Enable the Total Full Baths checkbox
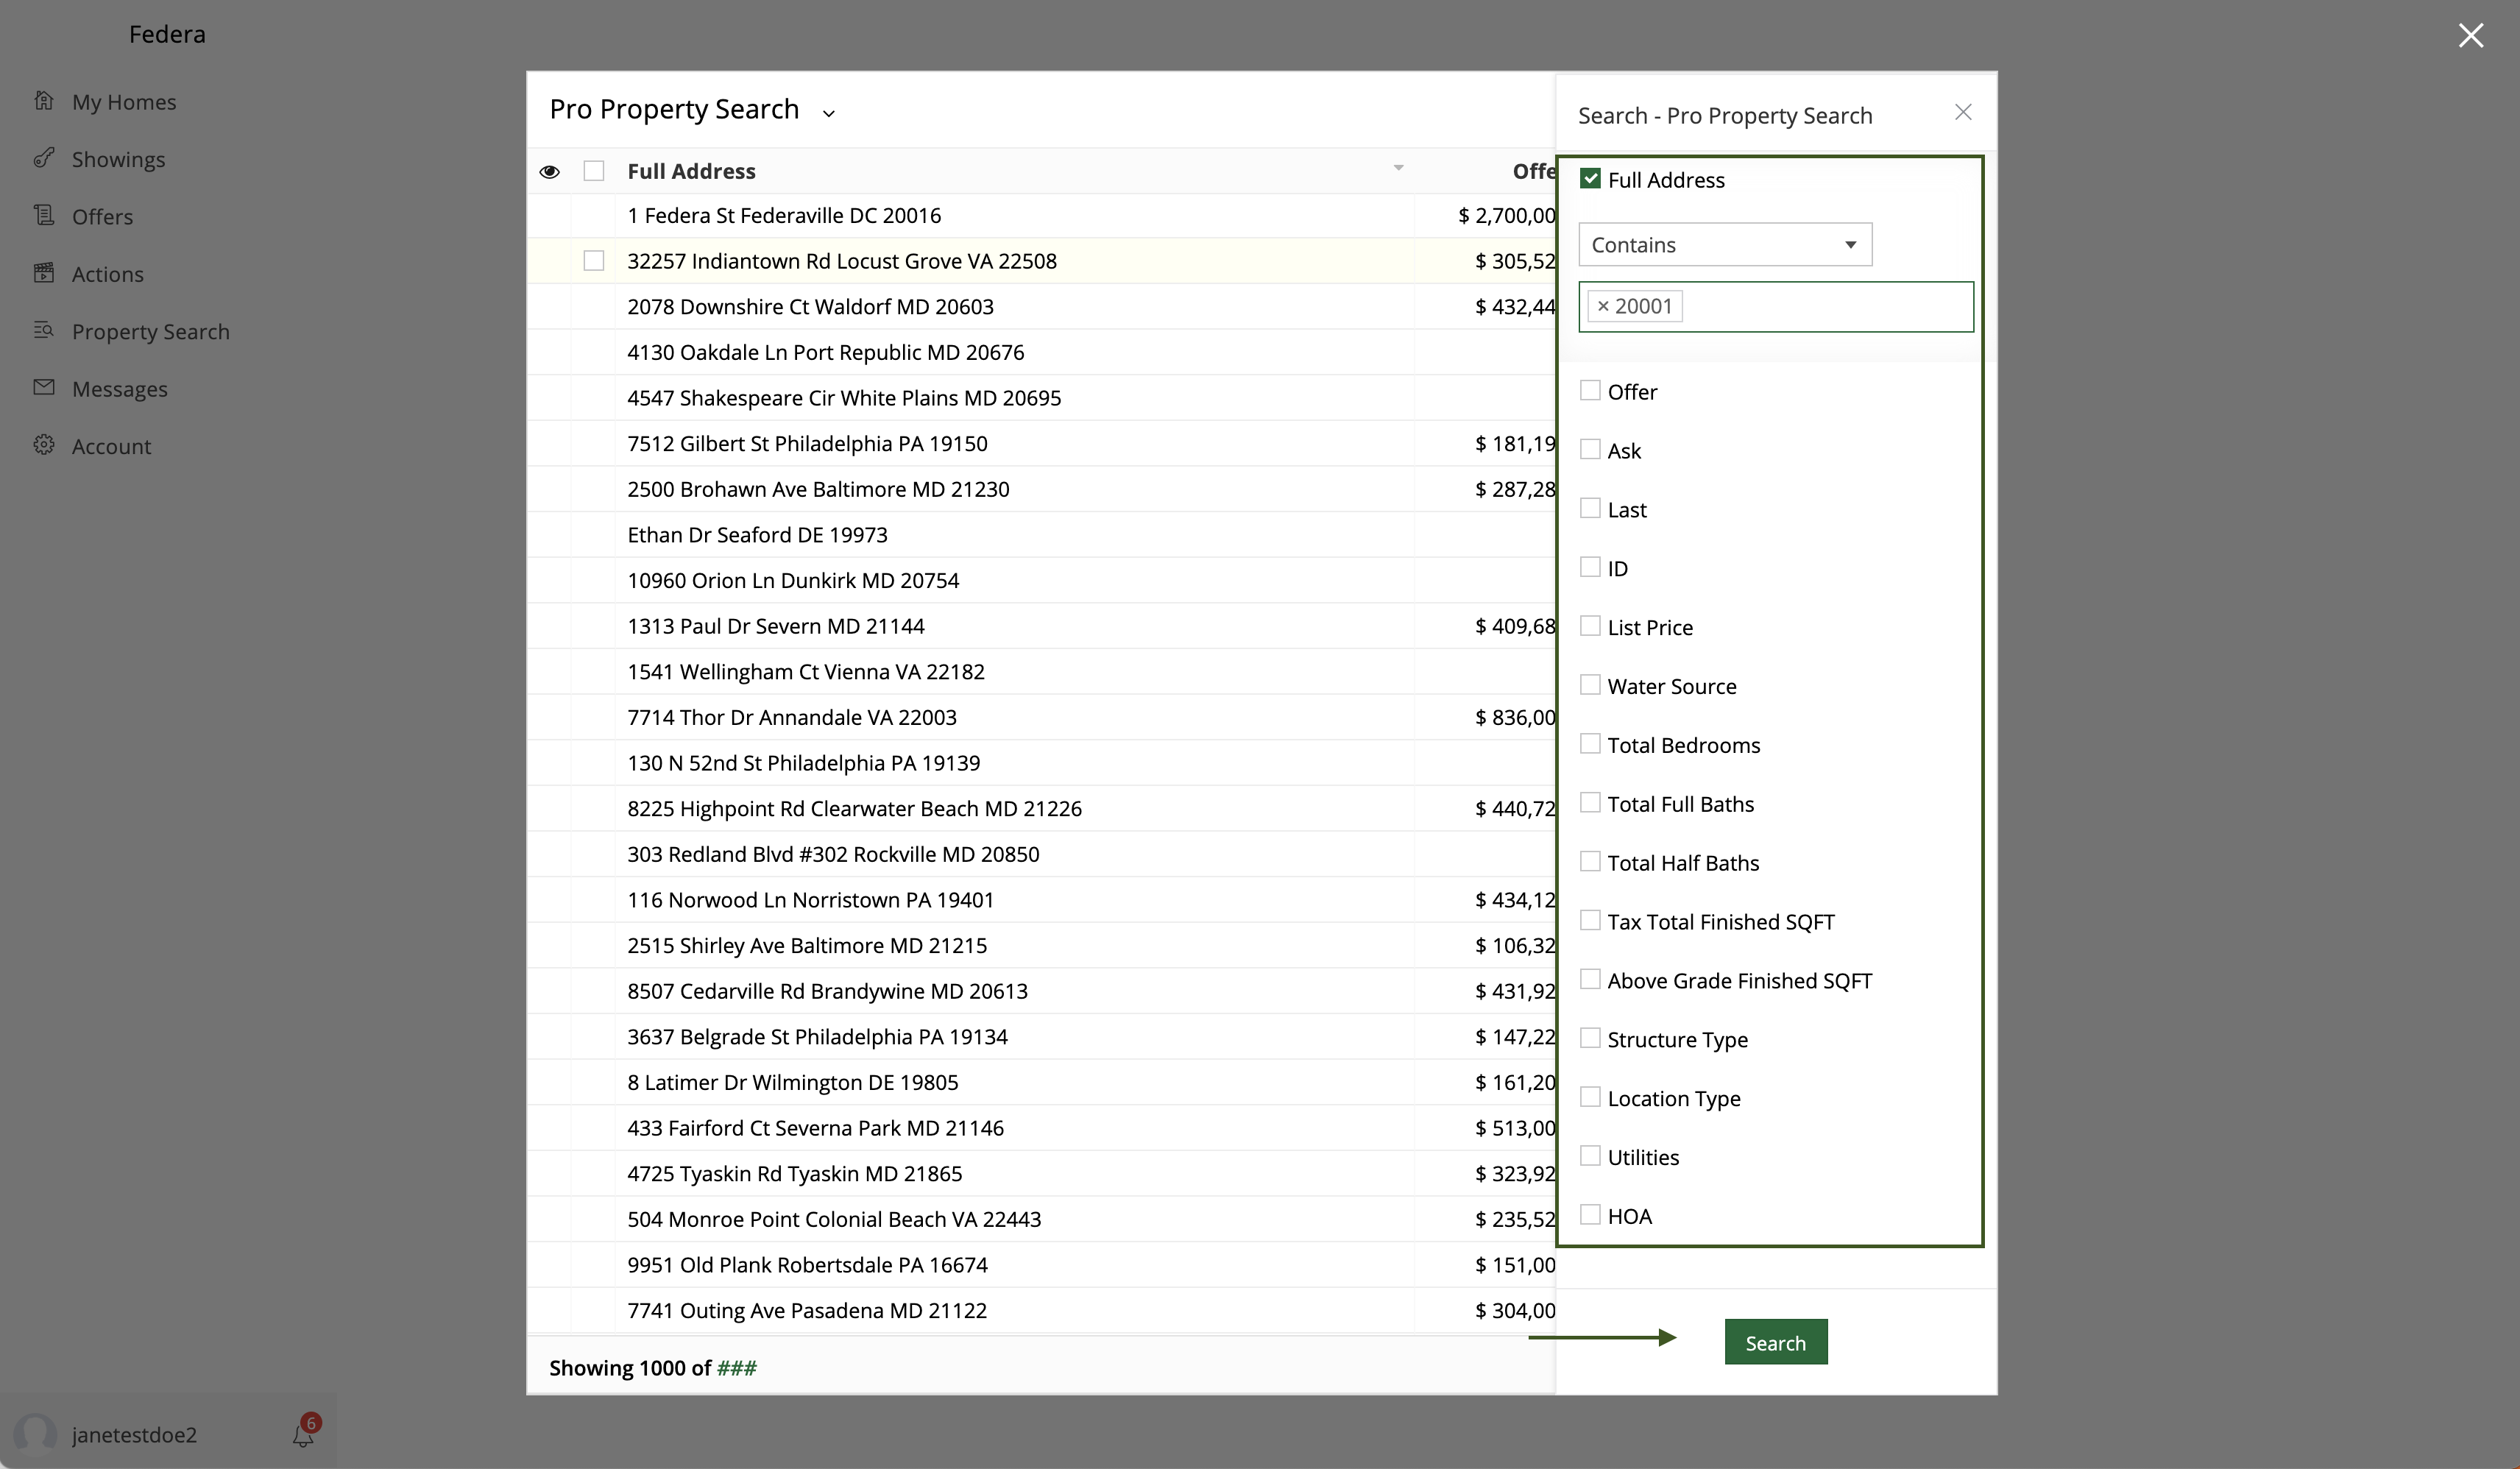The height and width of the screenshot is (1469, 2520). click(x=1590, y=803)
